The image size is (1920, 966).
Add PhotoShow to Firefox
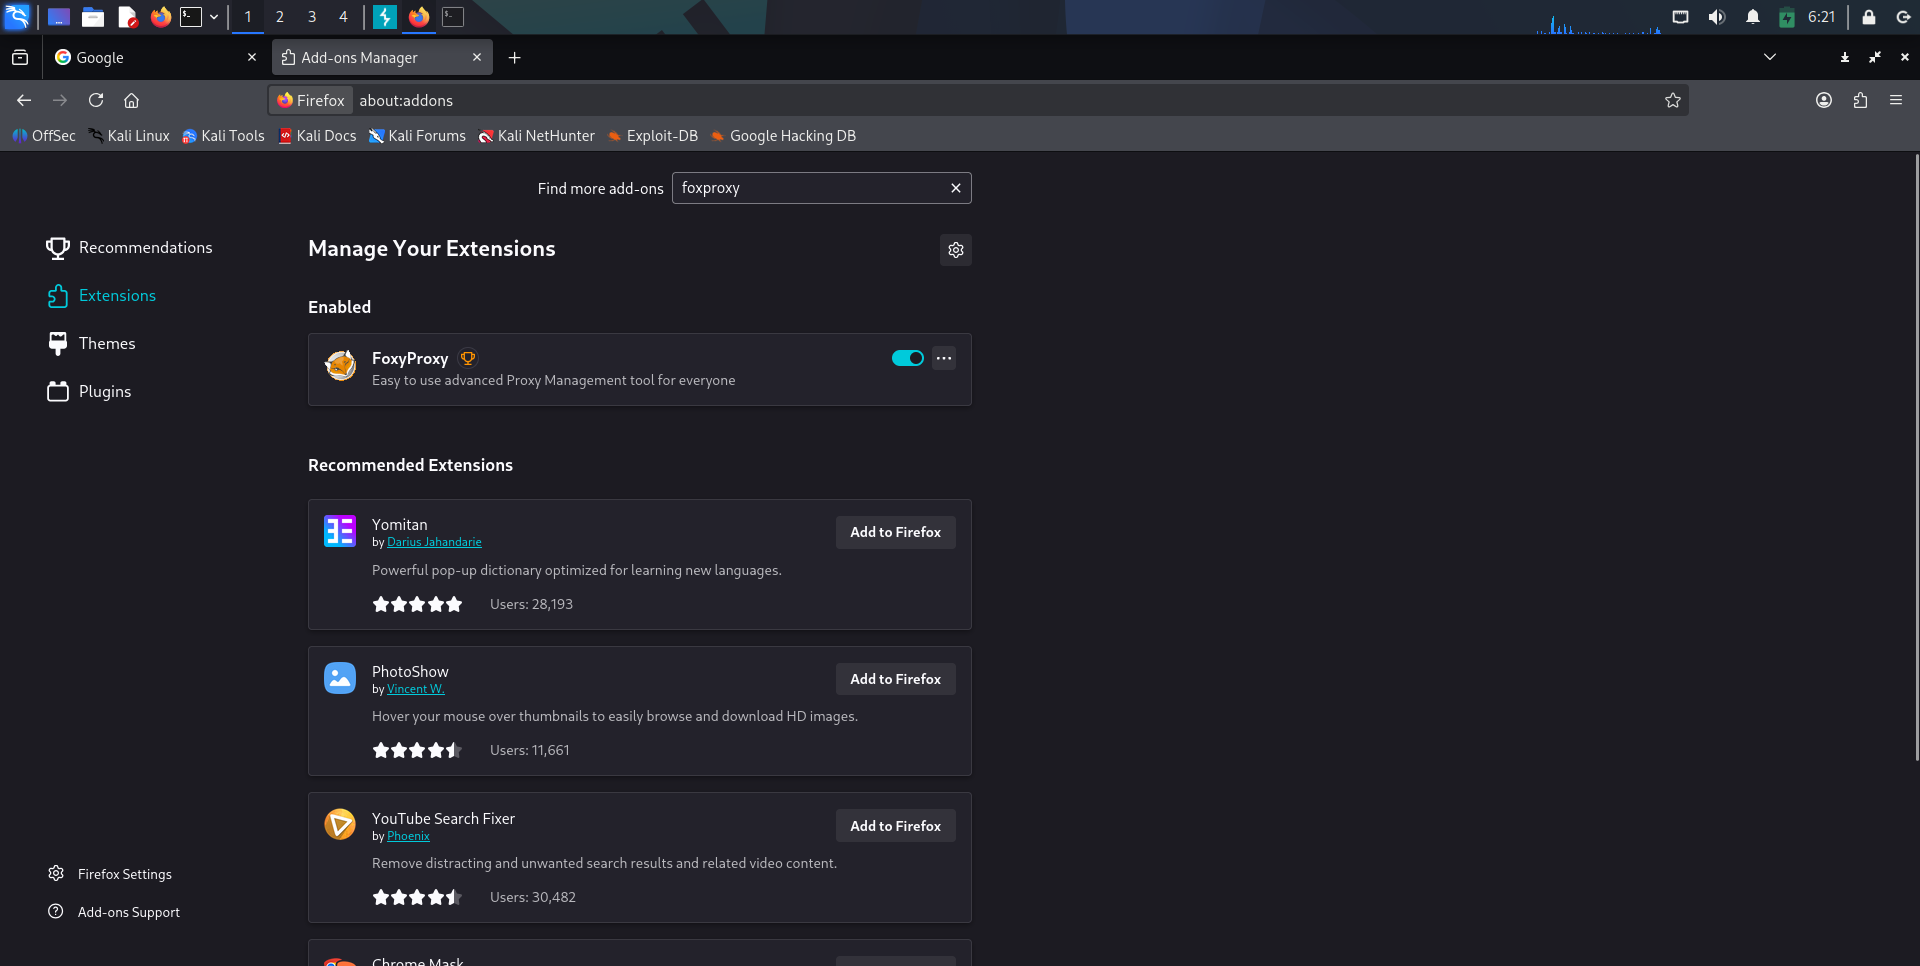click(x=896, y=679)
